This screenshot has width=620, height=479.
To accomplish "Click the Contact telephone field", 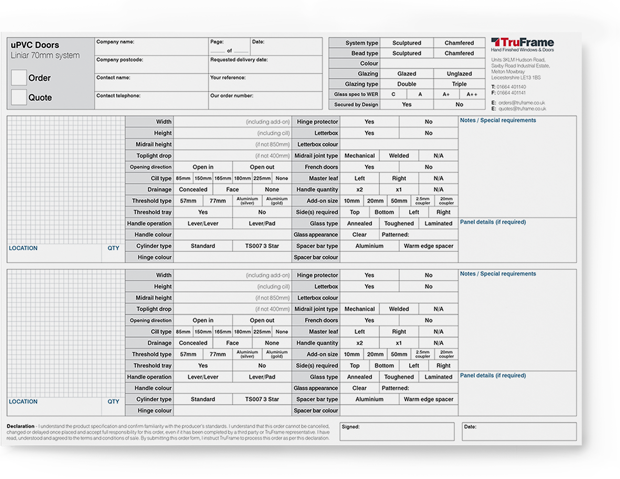I will [x=151, y=100].
